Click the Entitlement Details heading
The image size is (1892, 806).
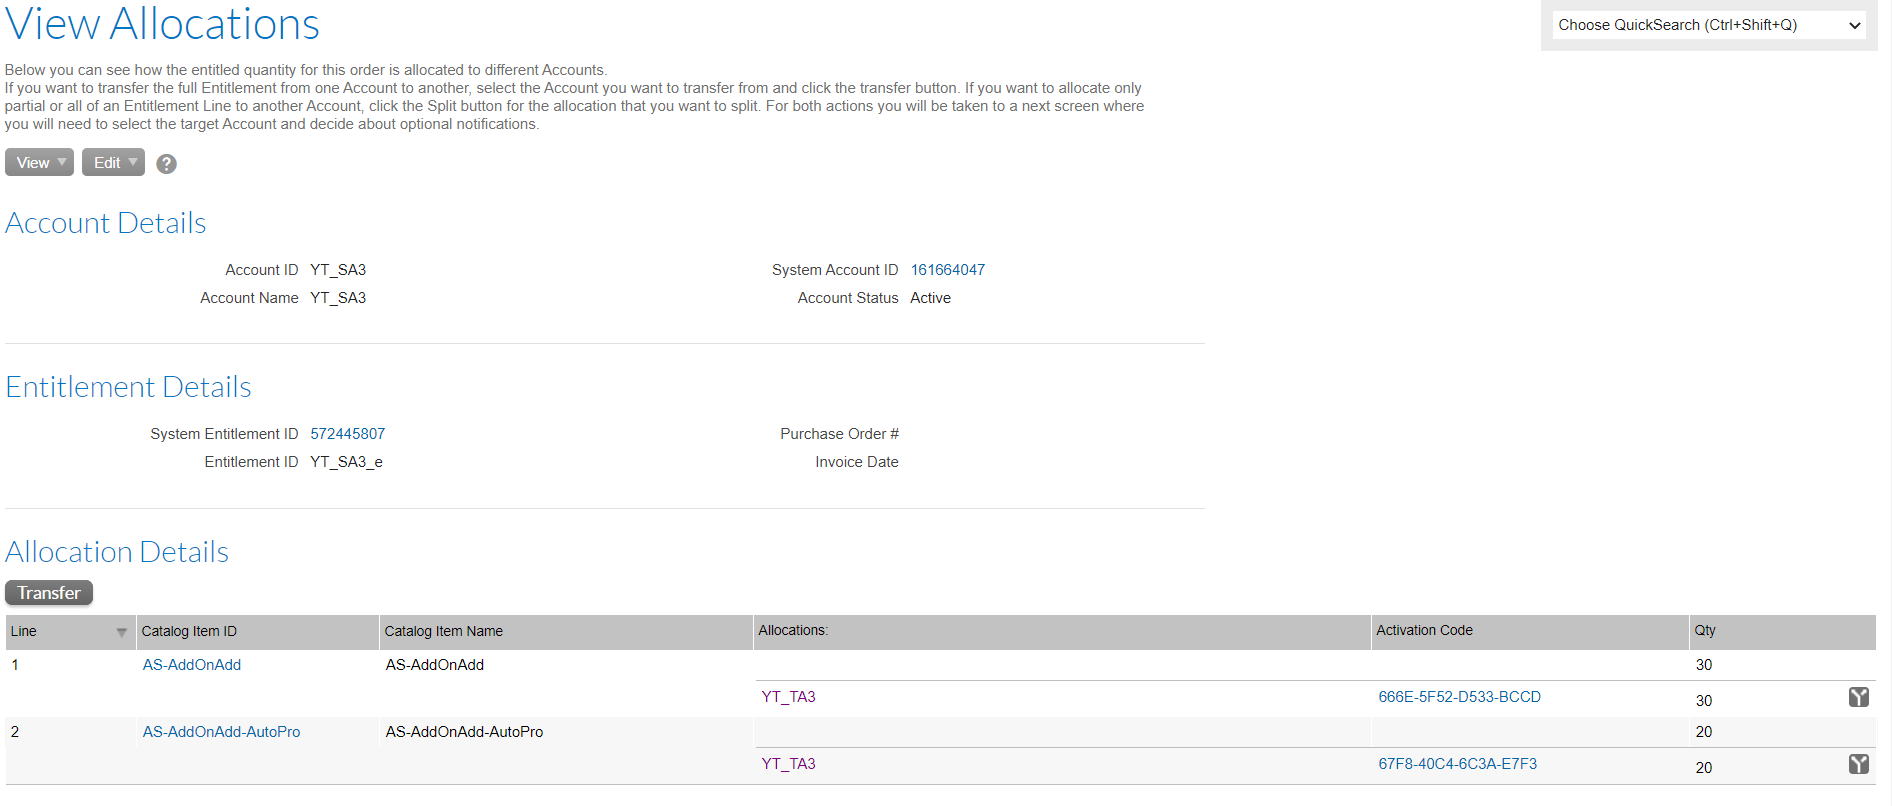pos(128,387)
